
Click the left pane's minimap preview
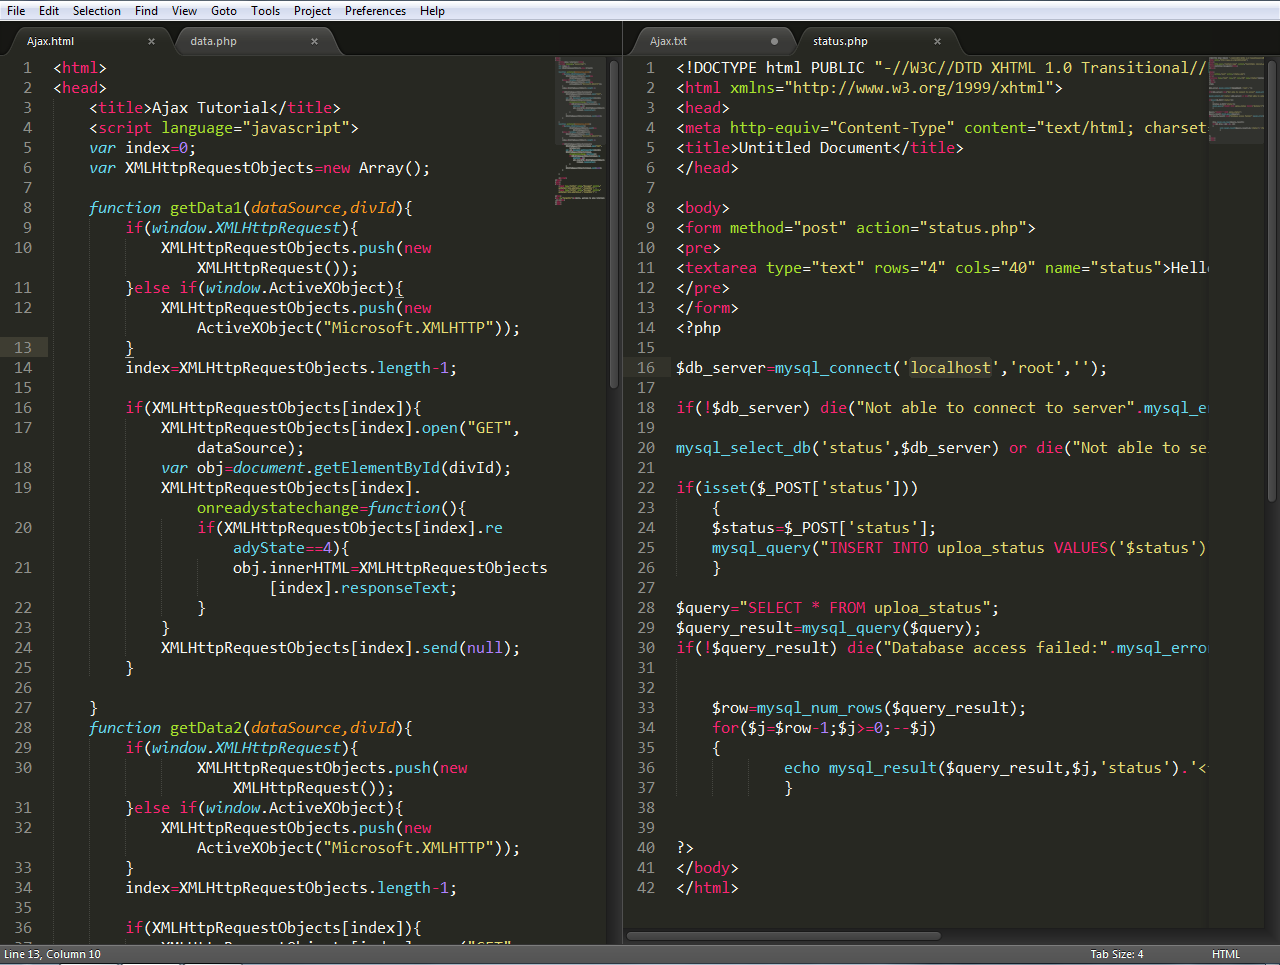click(580, 130)
